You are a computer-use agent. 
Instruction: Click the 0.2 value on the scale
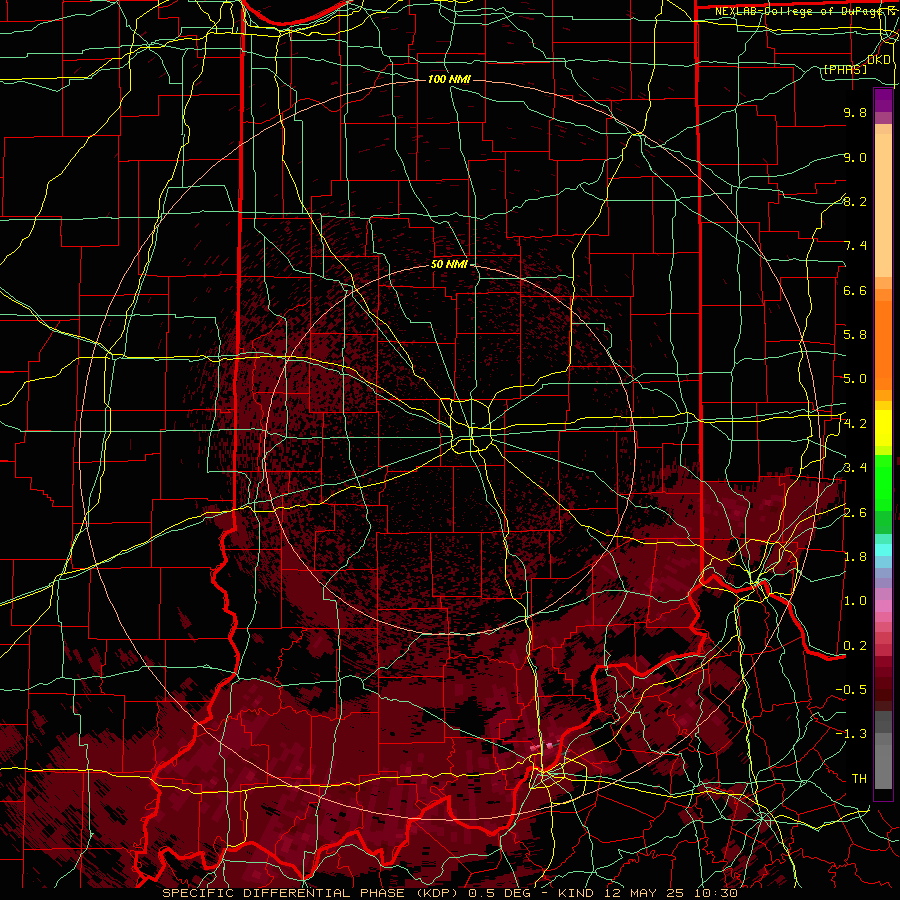[x=855, y=646]
